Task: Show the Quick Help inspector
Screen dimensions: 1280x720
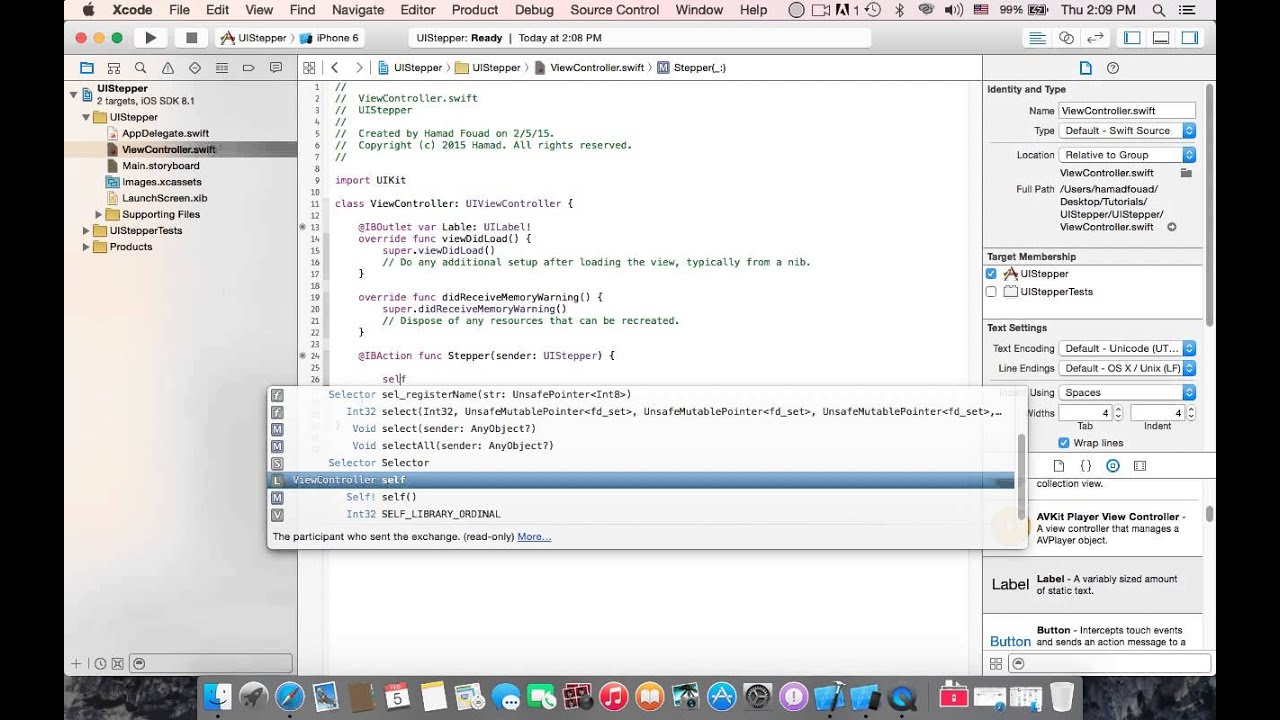Action: click(x=1113, y=68)
